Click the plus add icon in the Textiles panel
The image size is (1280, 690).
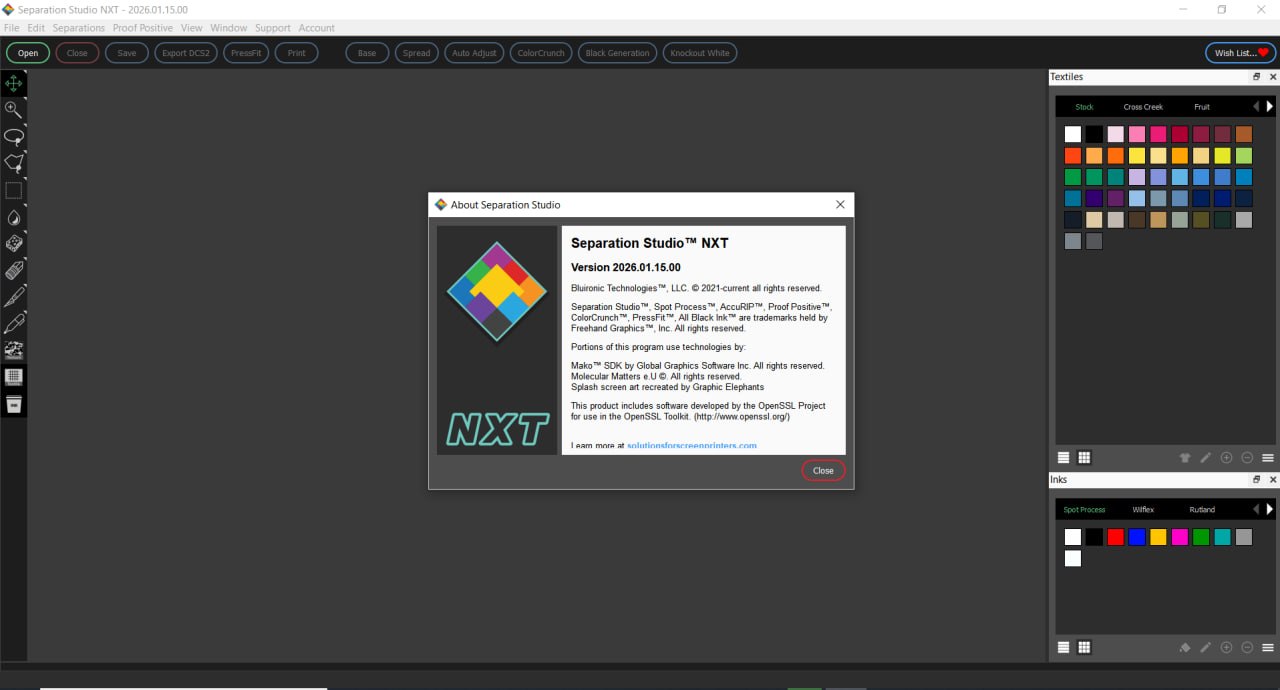1226,458
